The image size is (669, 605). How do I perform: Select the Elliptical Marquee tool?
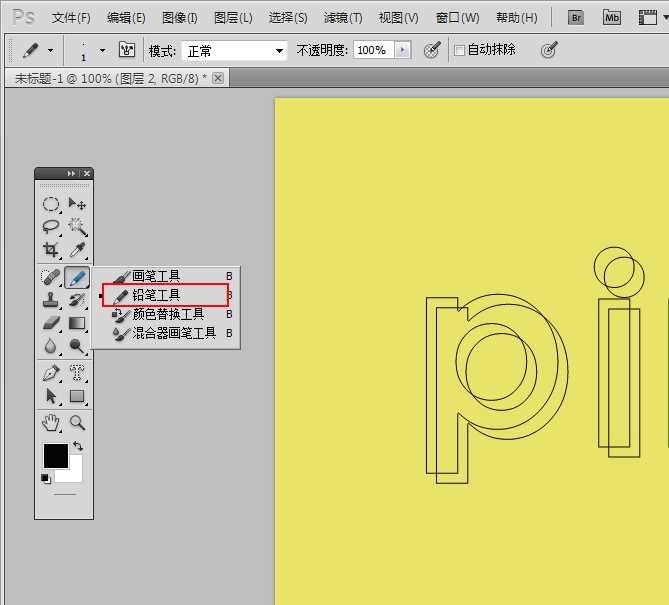50,204
